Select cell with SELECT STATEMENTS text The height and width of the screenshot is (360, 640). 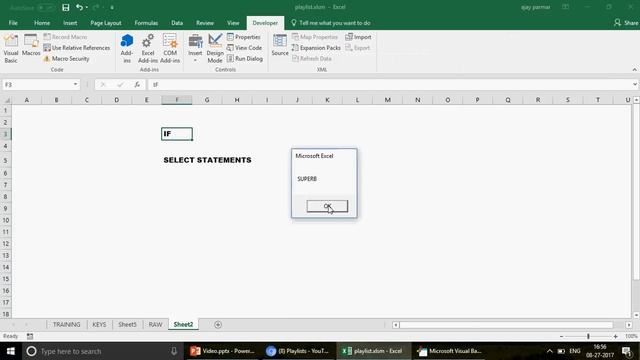click(x=207, y=160)
